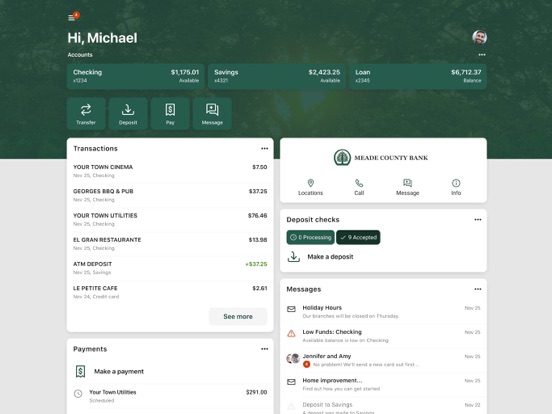
Task: Select the 9 Accepted filter
Action: click(358, 237)
